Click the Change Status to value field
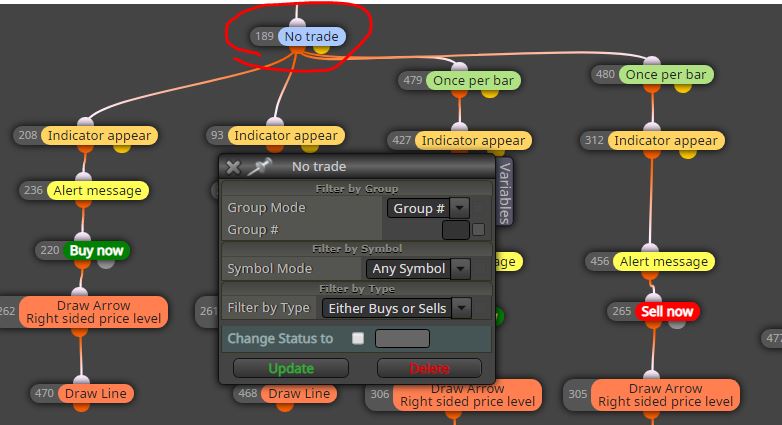This screenshot has width=782, height=425. tap(402, 338)
